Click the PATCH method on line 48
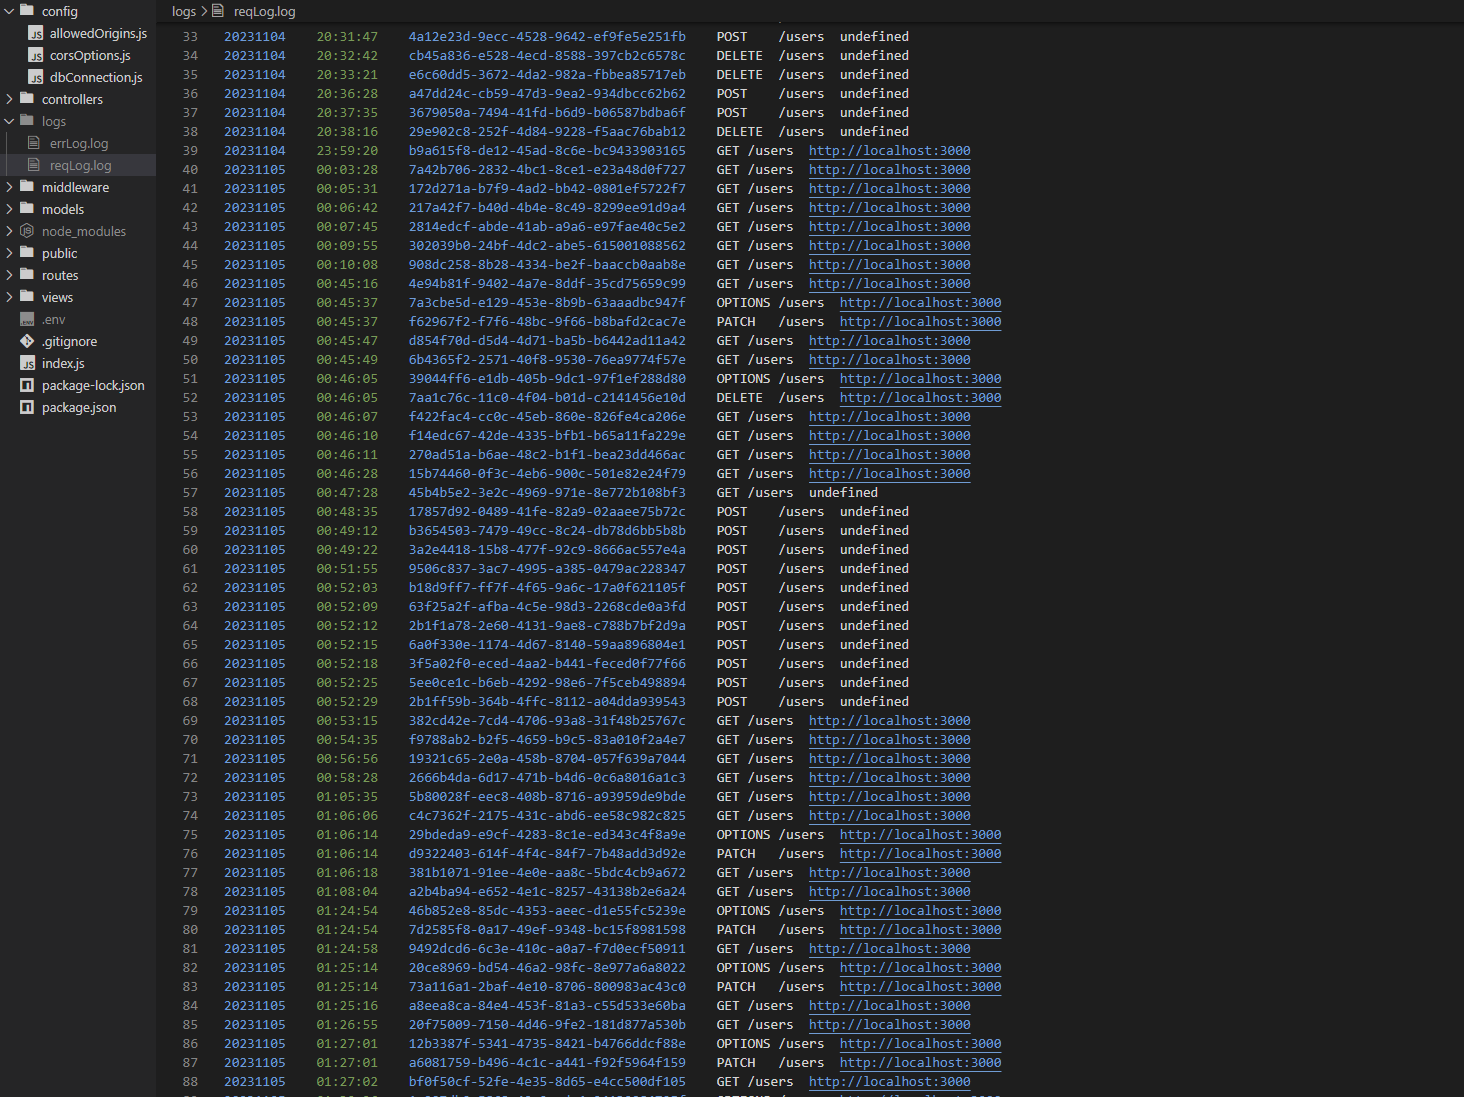This screenshot has height=1097, width=1464. pyautogui.click(x=736, y=322)
